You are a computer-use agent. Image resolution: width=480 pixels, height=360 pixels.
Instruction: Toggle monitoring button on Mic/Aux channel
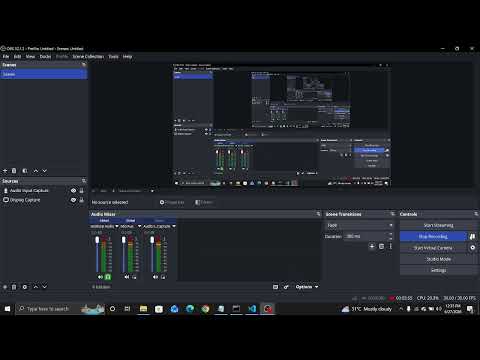coord(134,277)
